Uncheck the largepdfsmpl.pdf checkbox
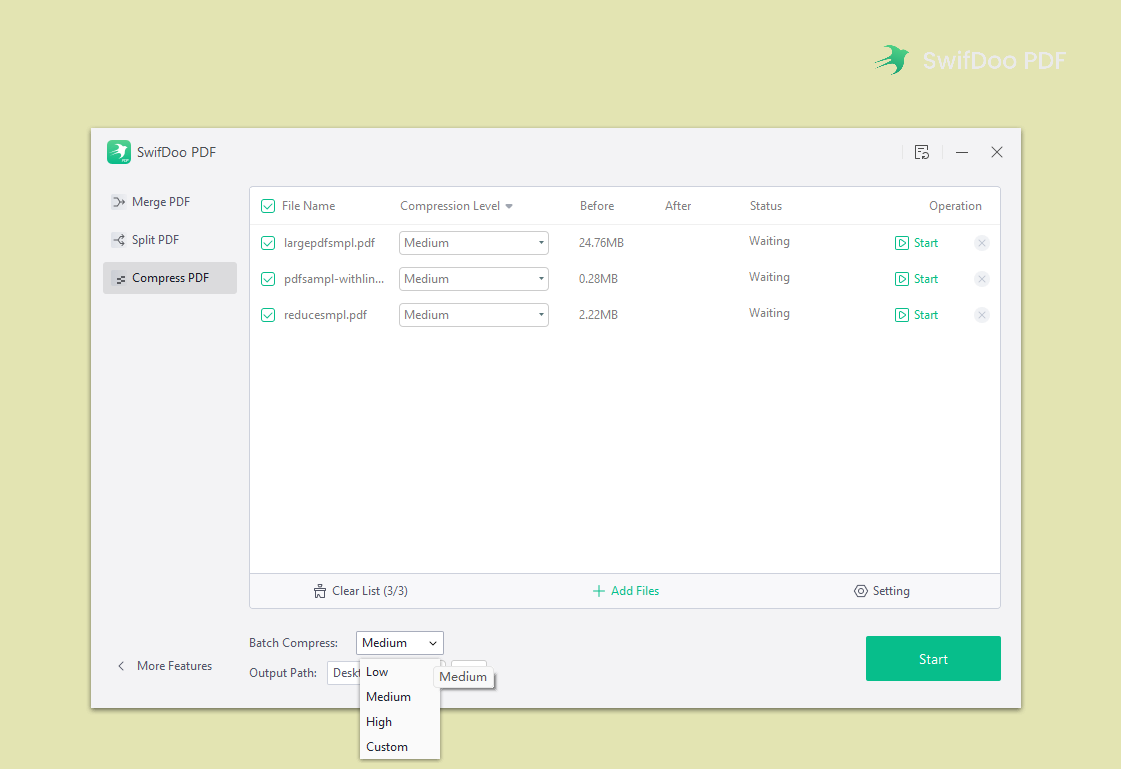The width and height of the screenshot is (1121, 769). click(x=268, y=243)
